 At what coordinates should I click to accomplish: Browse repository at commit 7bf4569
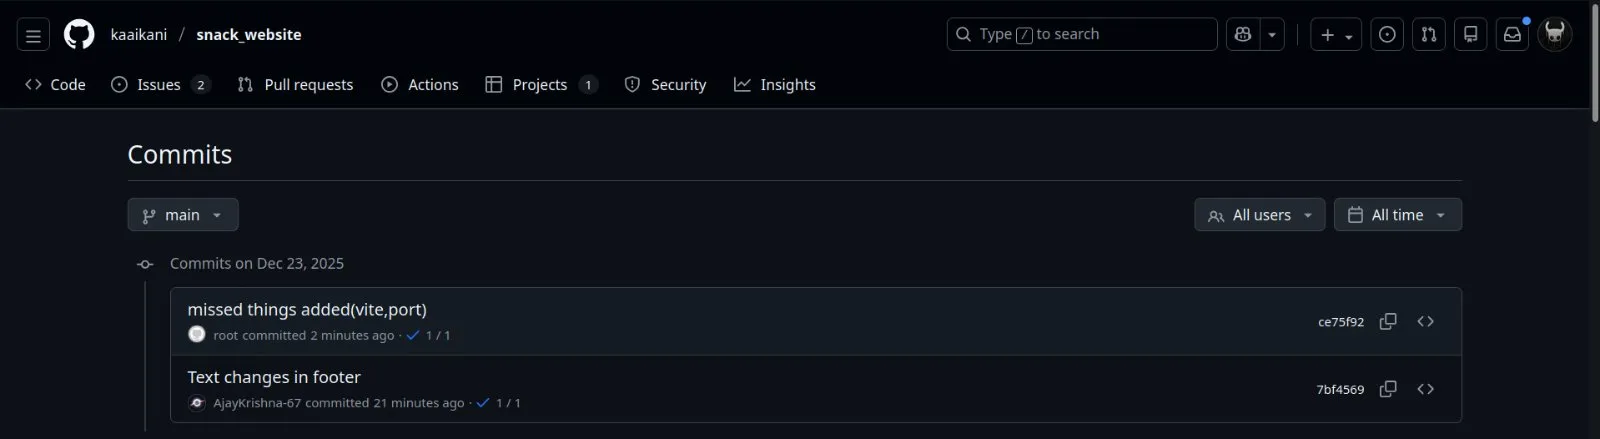[x=1426, y=389]
